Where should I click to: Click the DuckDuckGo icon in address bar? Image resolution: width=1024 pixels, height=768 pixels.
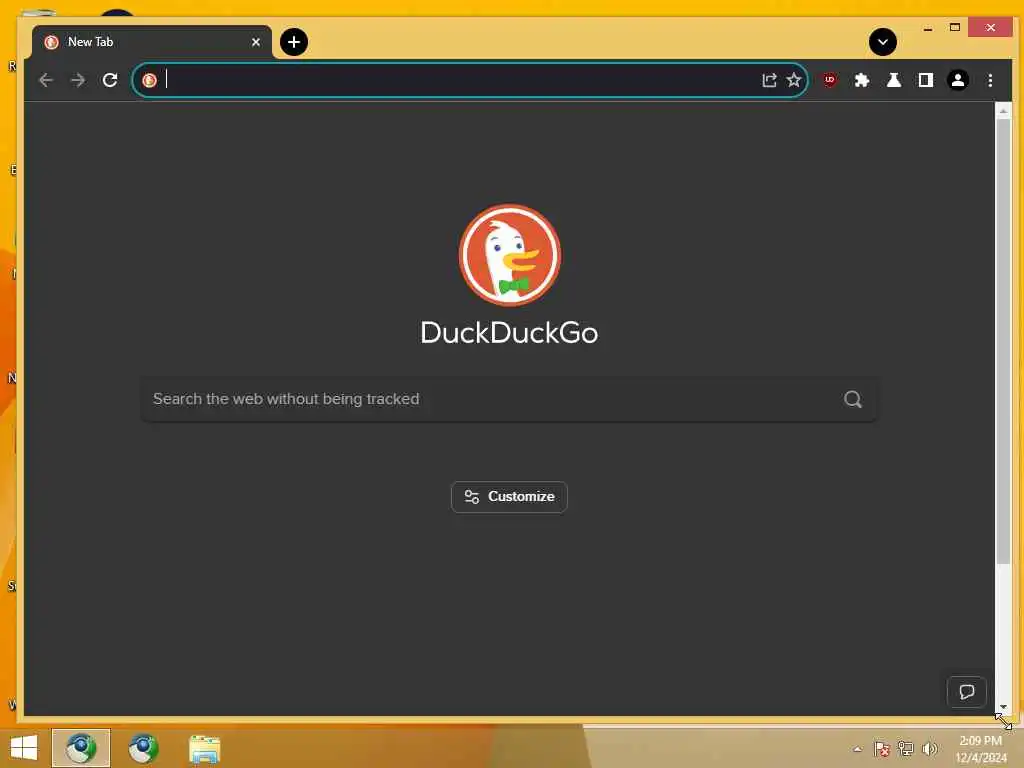[x=150, y=80]
